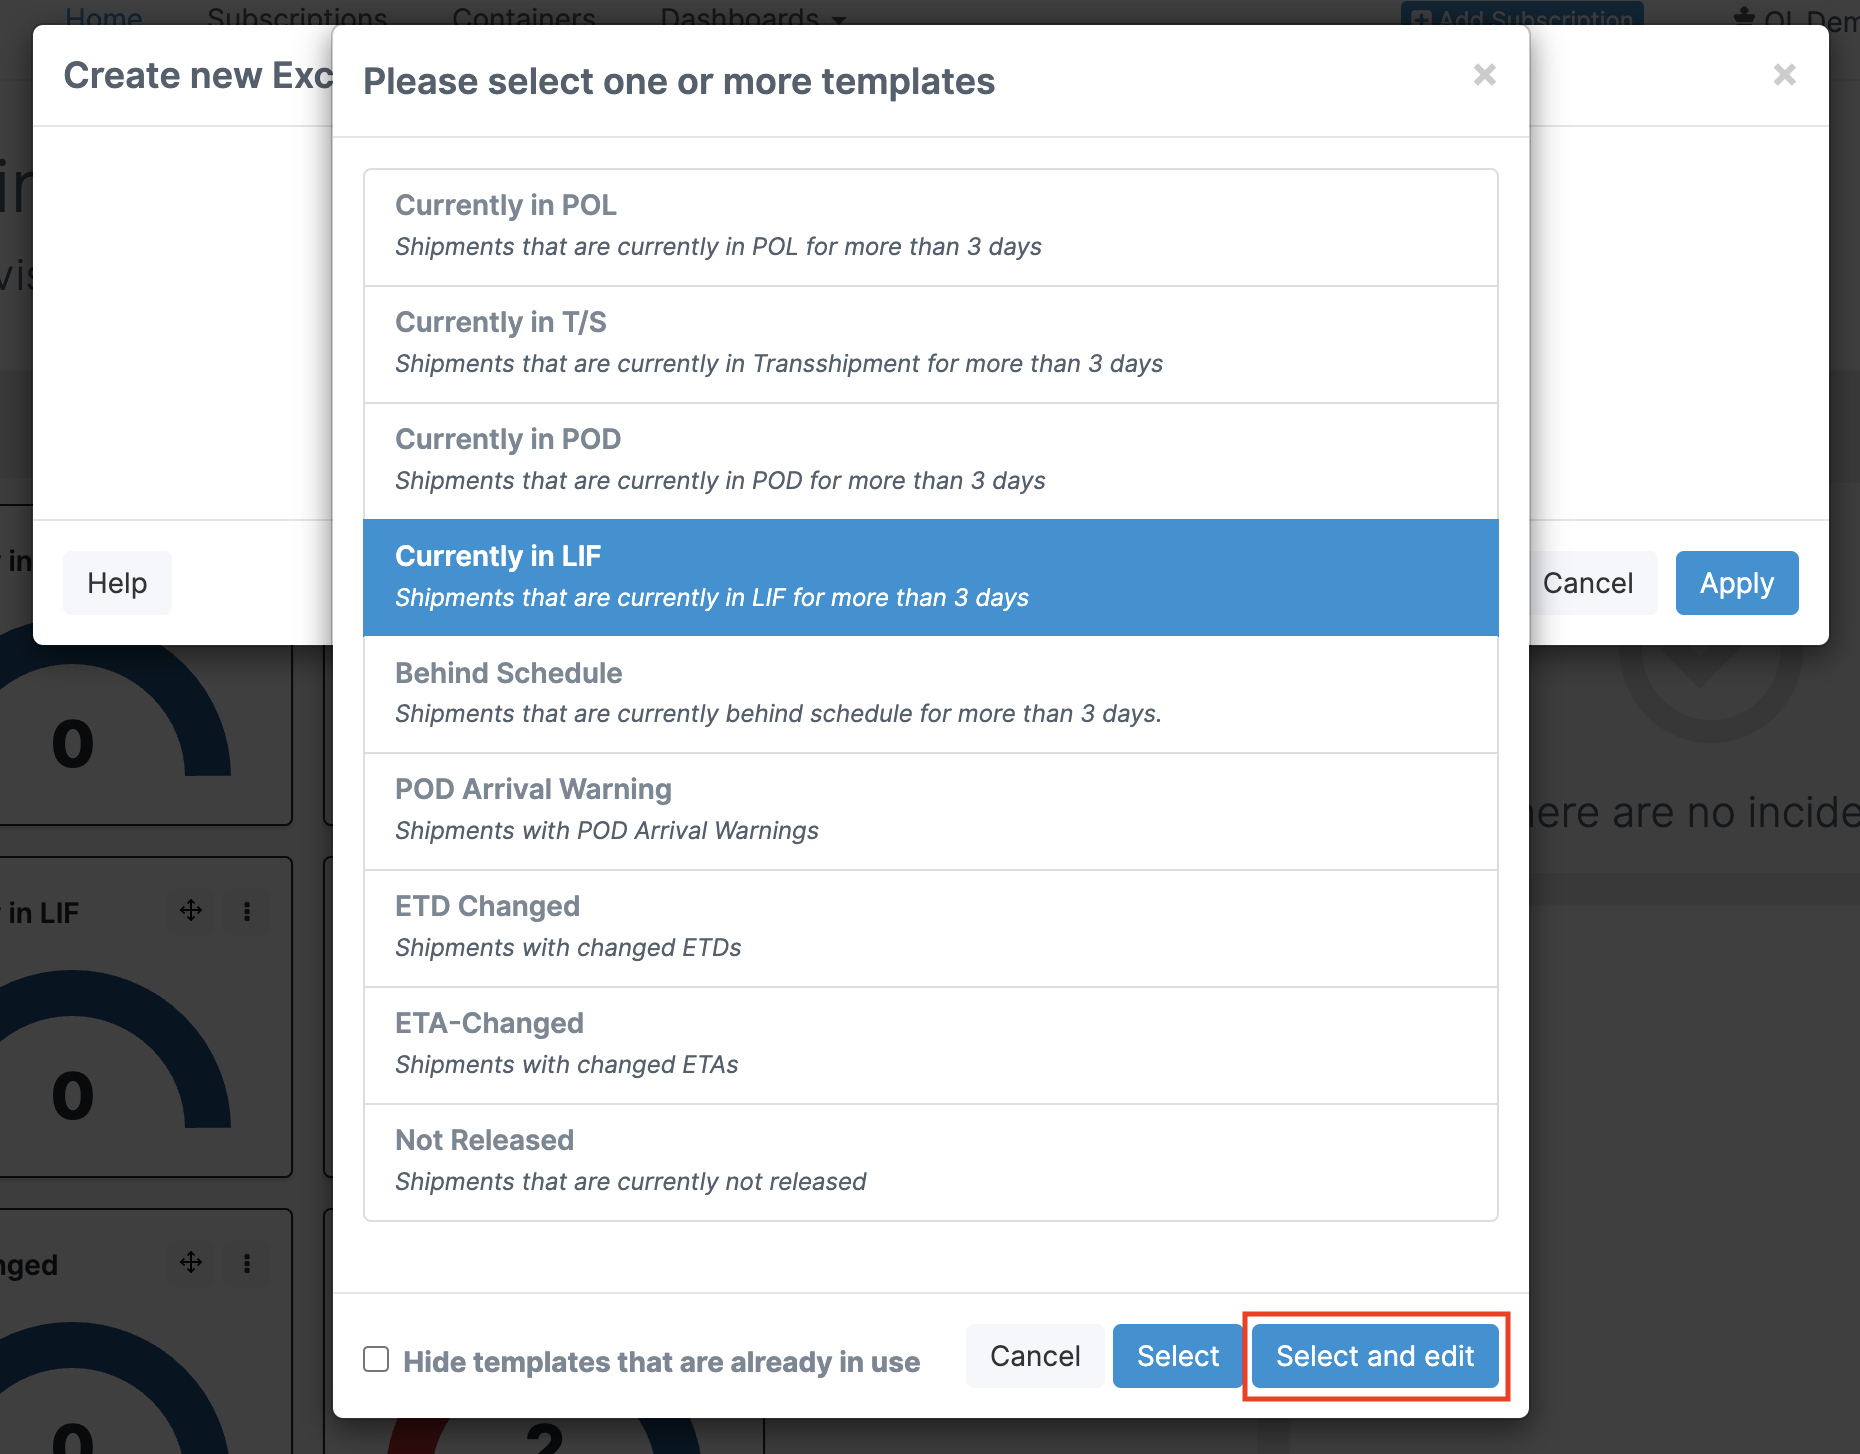
Task: Close the template selection dialog
Action: [1485, 75]
